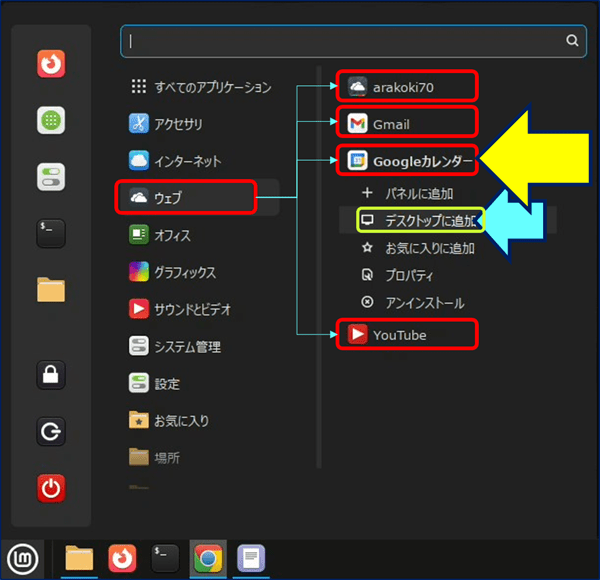Viewport: 600px width, 580px height.
Task: Launch Firefox from the panel
Action: click(x=122, y=559)
